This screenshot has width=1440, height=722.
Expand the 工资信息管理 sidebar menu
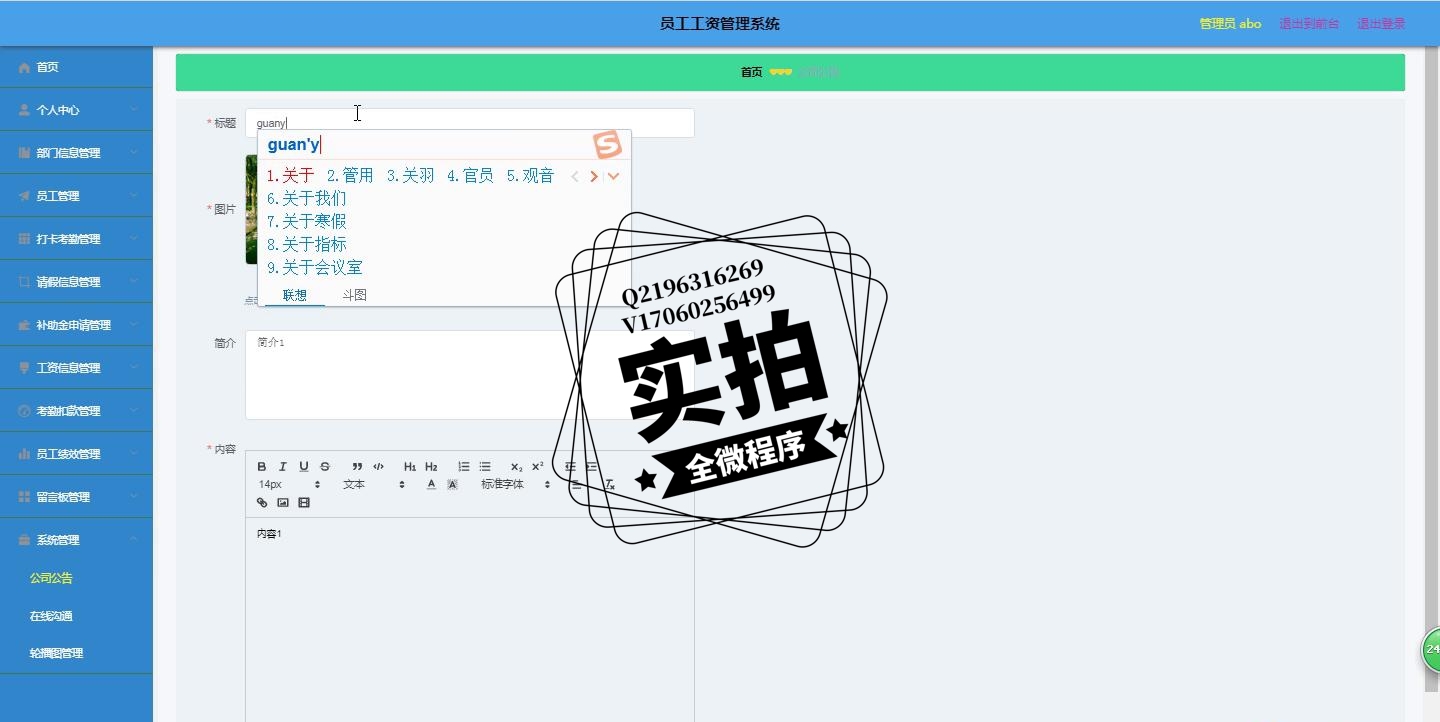[x=76, y=368]
